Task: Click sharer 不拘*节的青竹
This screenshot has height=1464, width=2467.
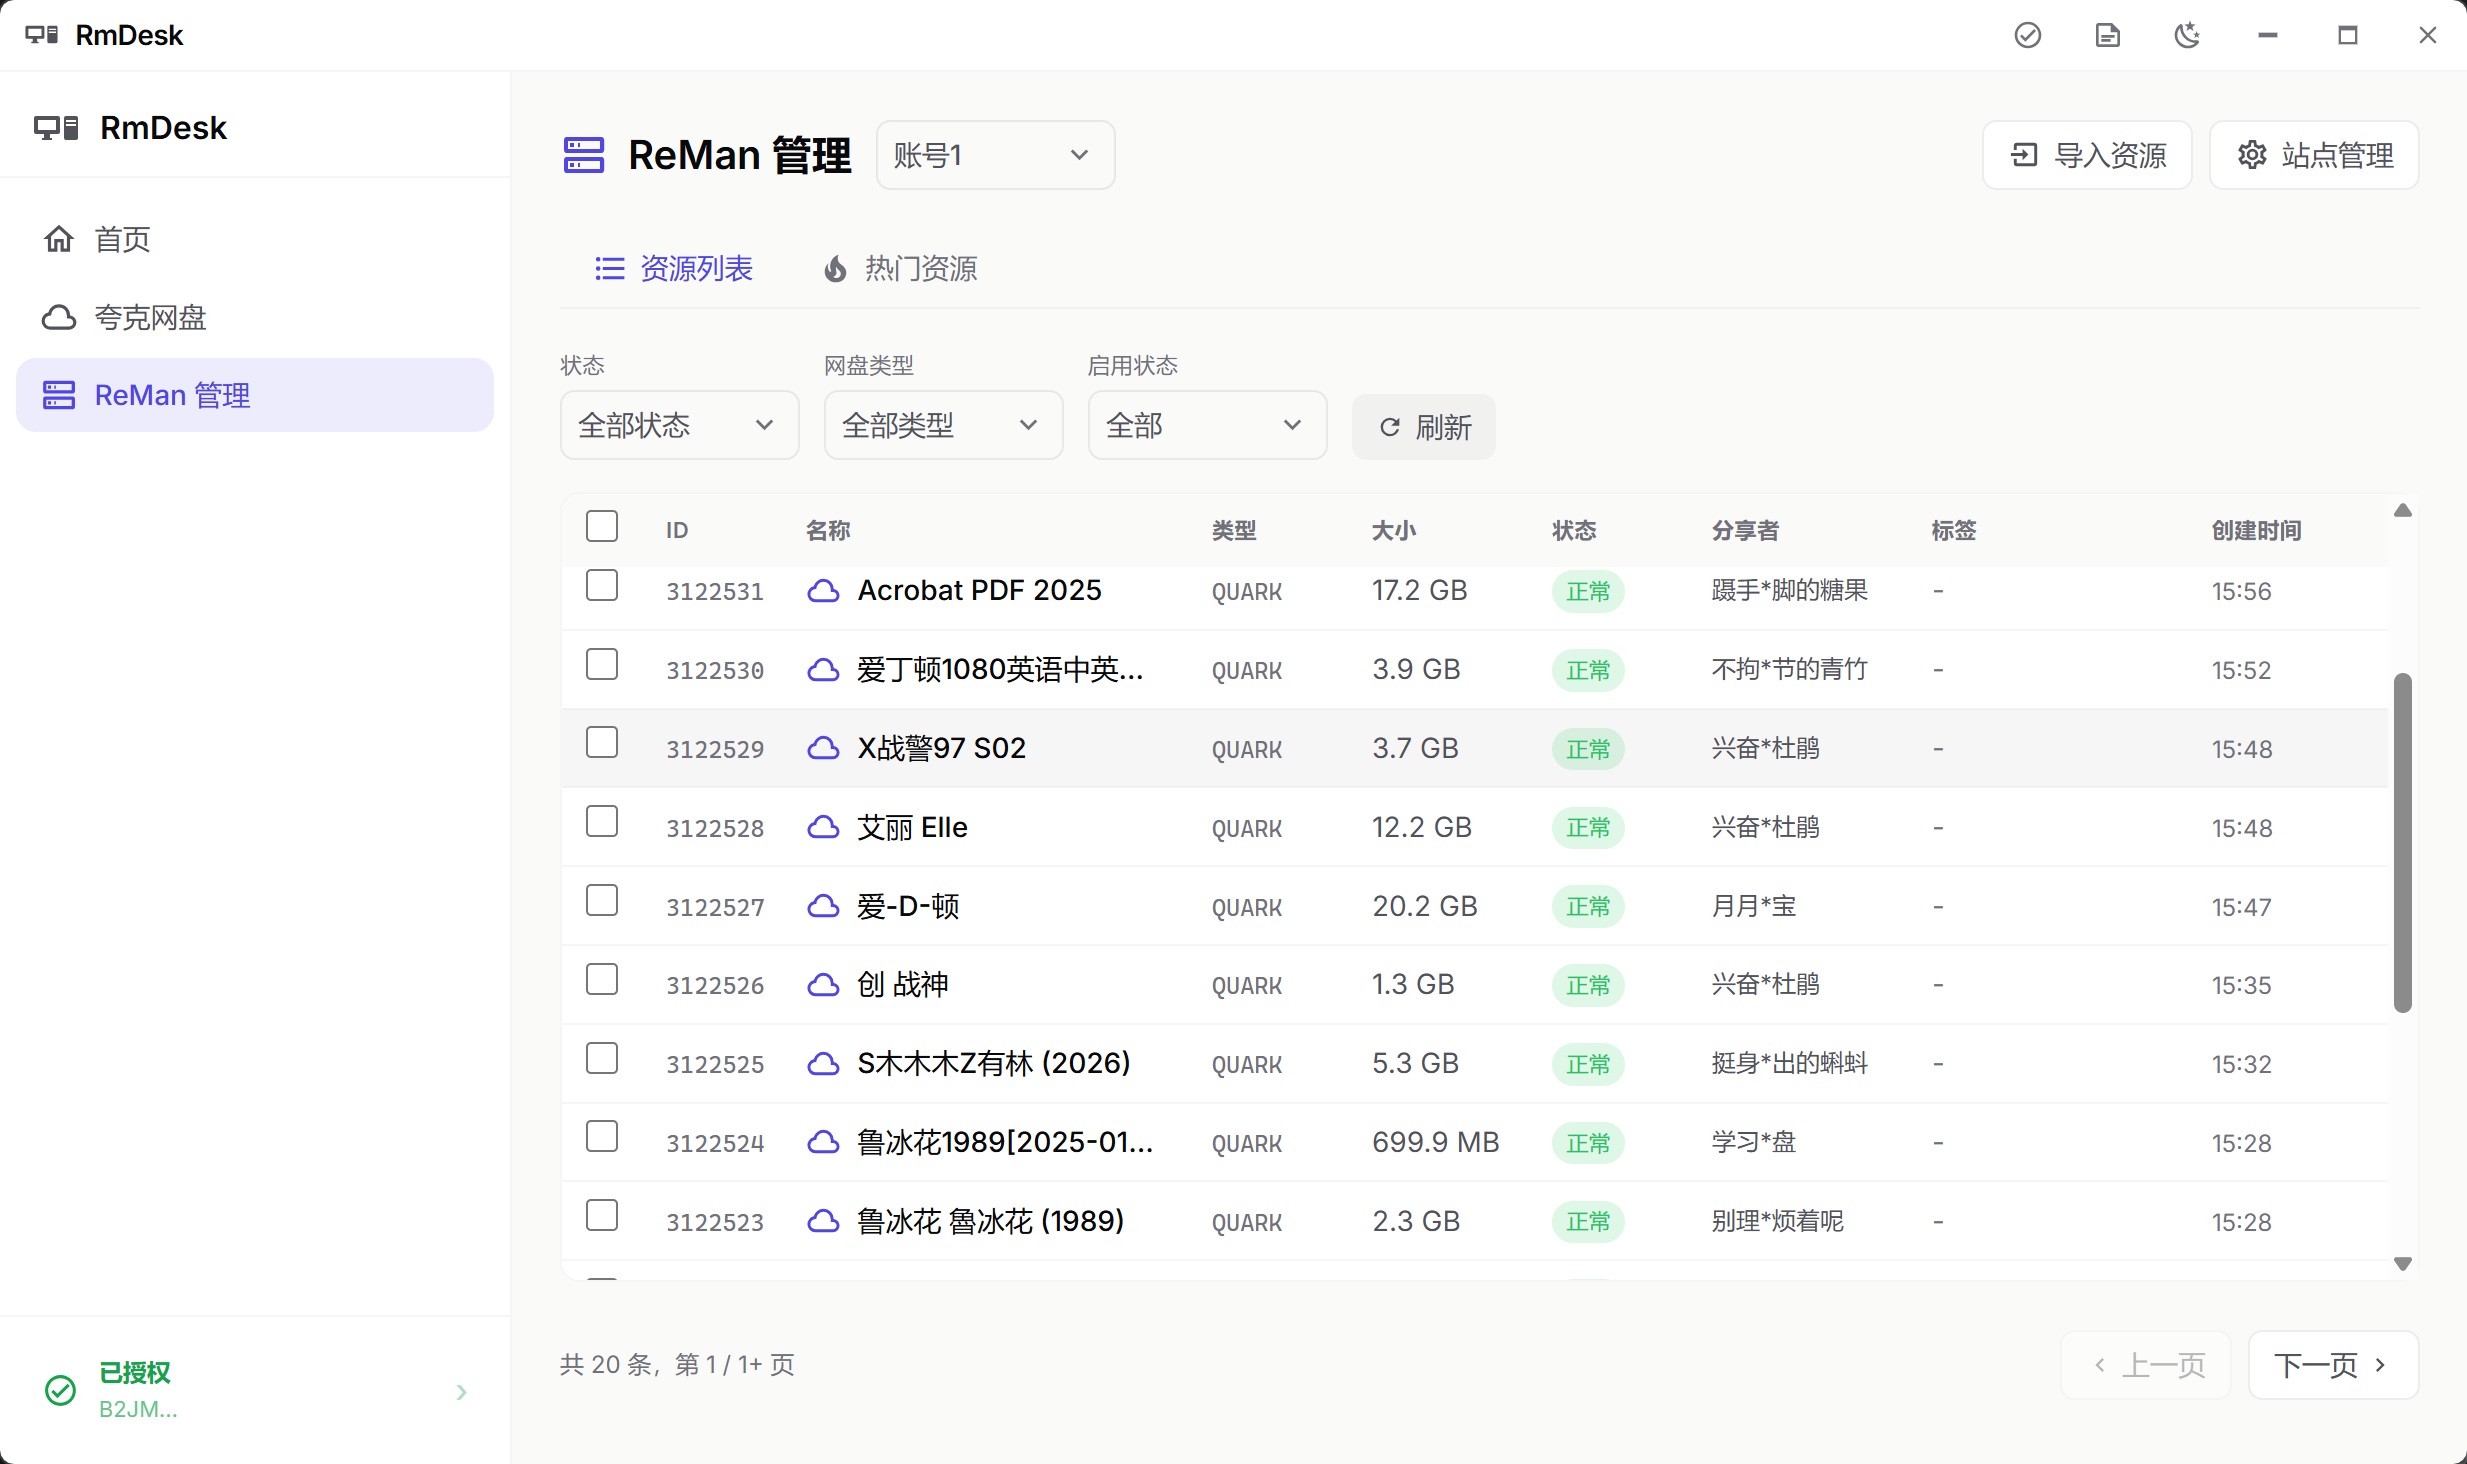Action: tap(1789, 670)
